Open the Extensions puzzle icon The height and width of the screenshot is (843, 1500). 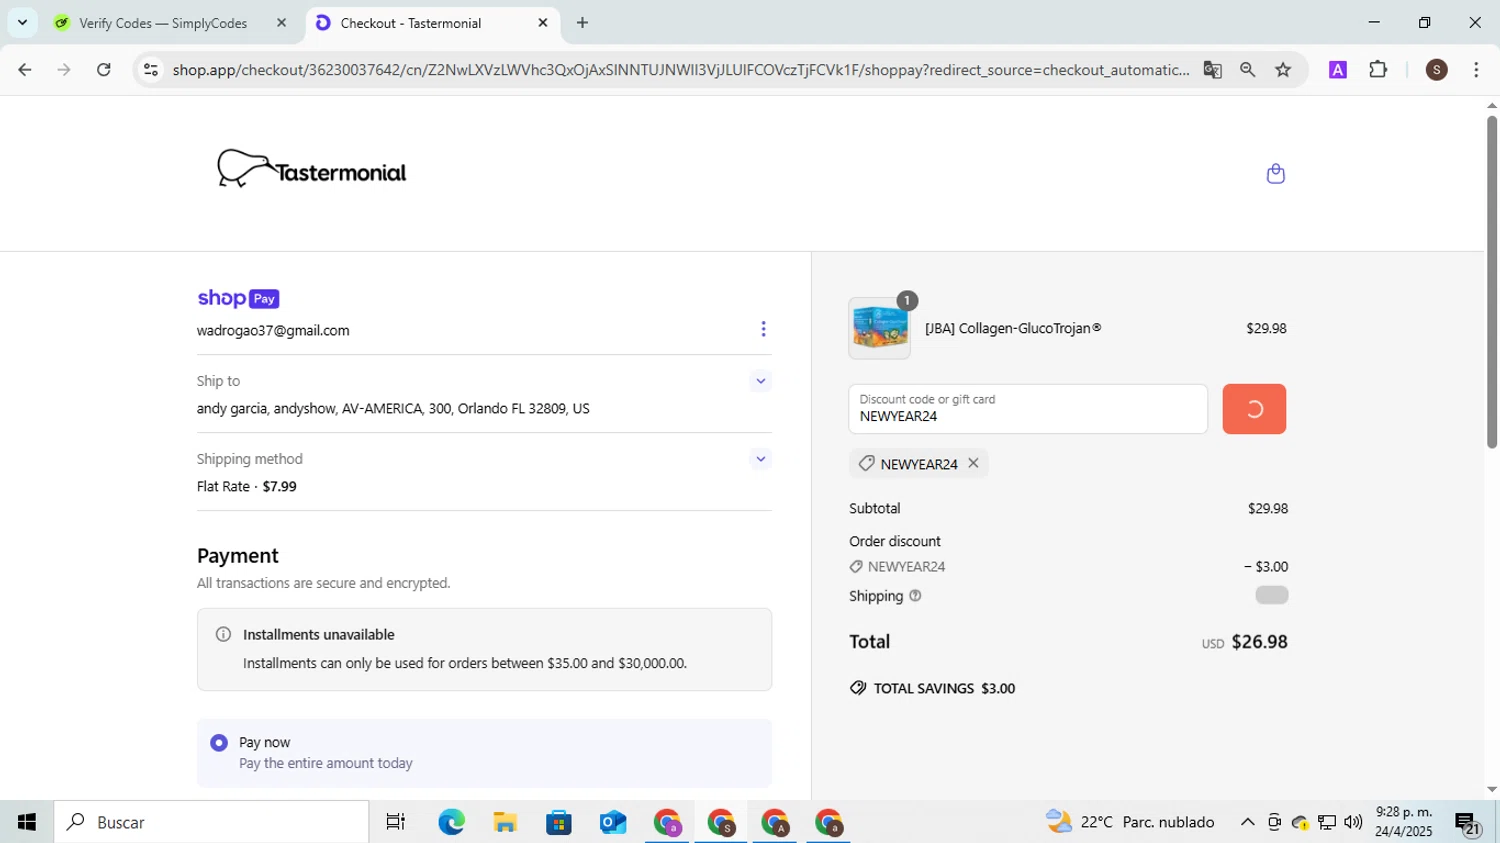pos(1378,70)
